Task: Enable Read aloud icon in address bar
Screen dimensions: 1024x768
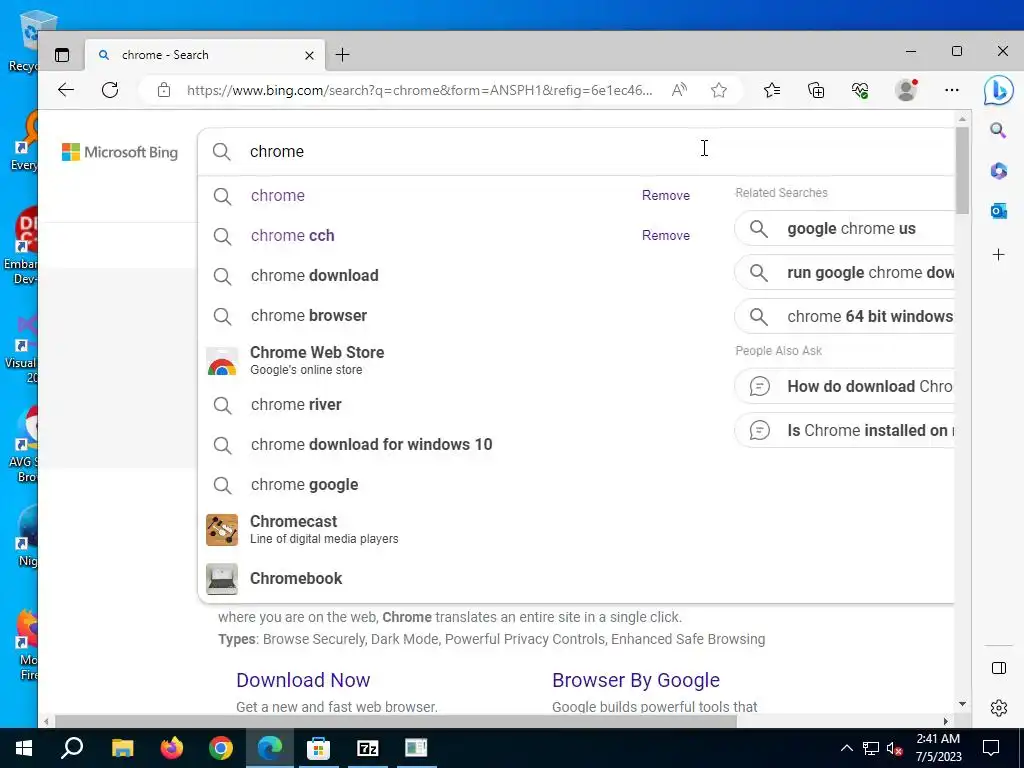Action: (x=679, y=90)
